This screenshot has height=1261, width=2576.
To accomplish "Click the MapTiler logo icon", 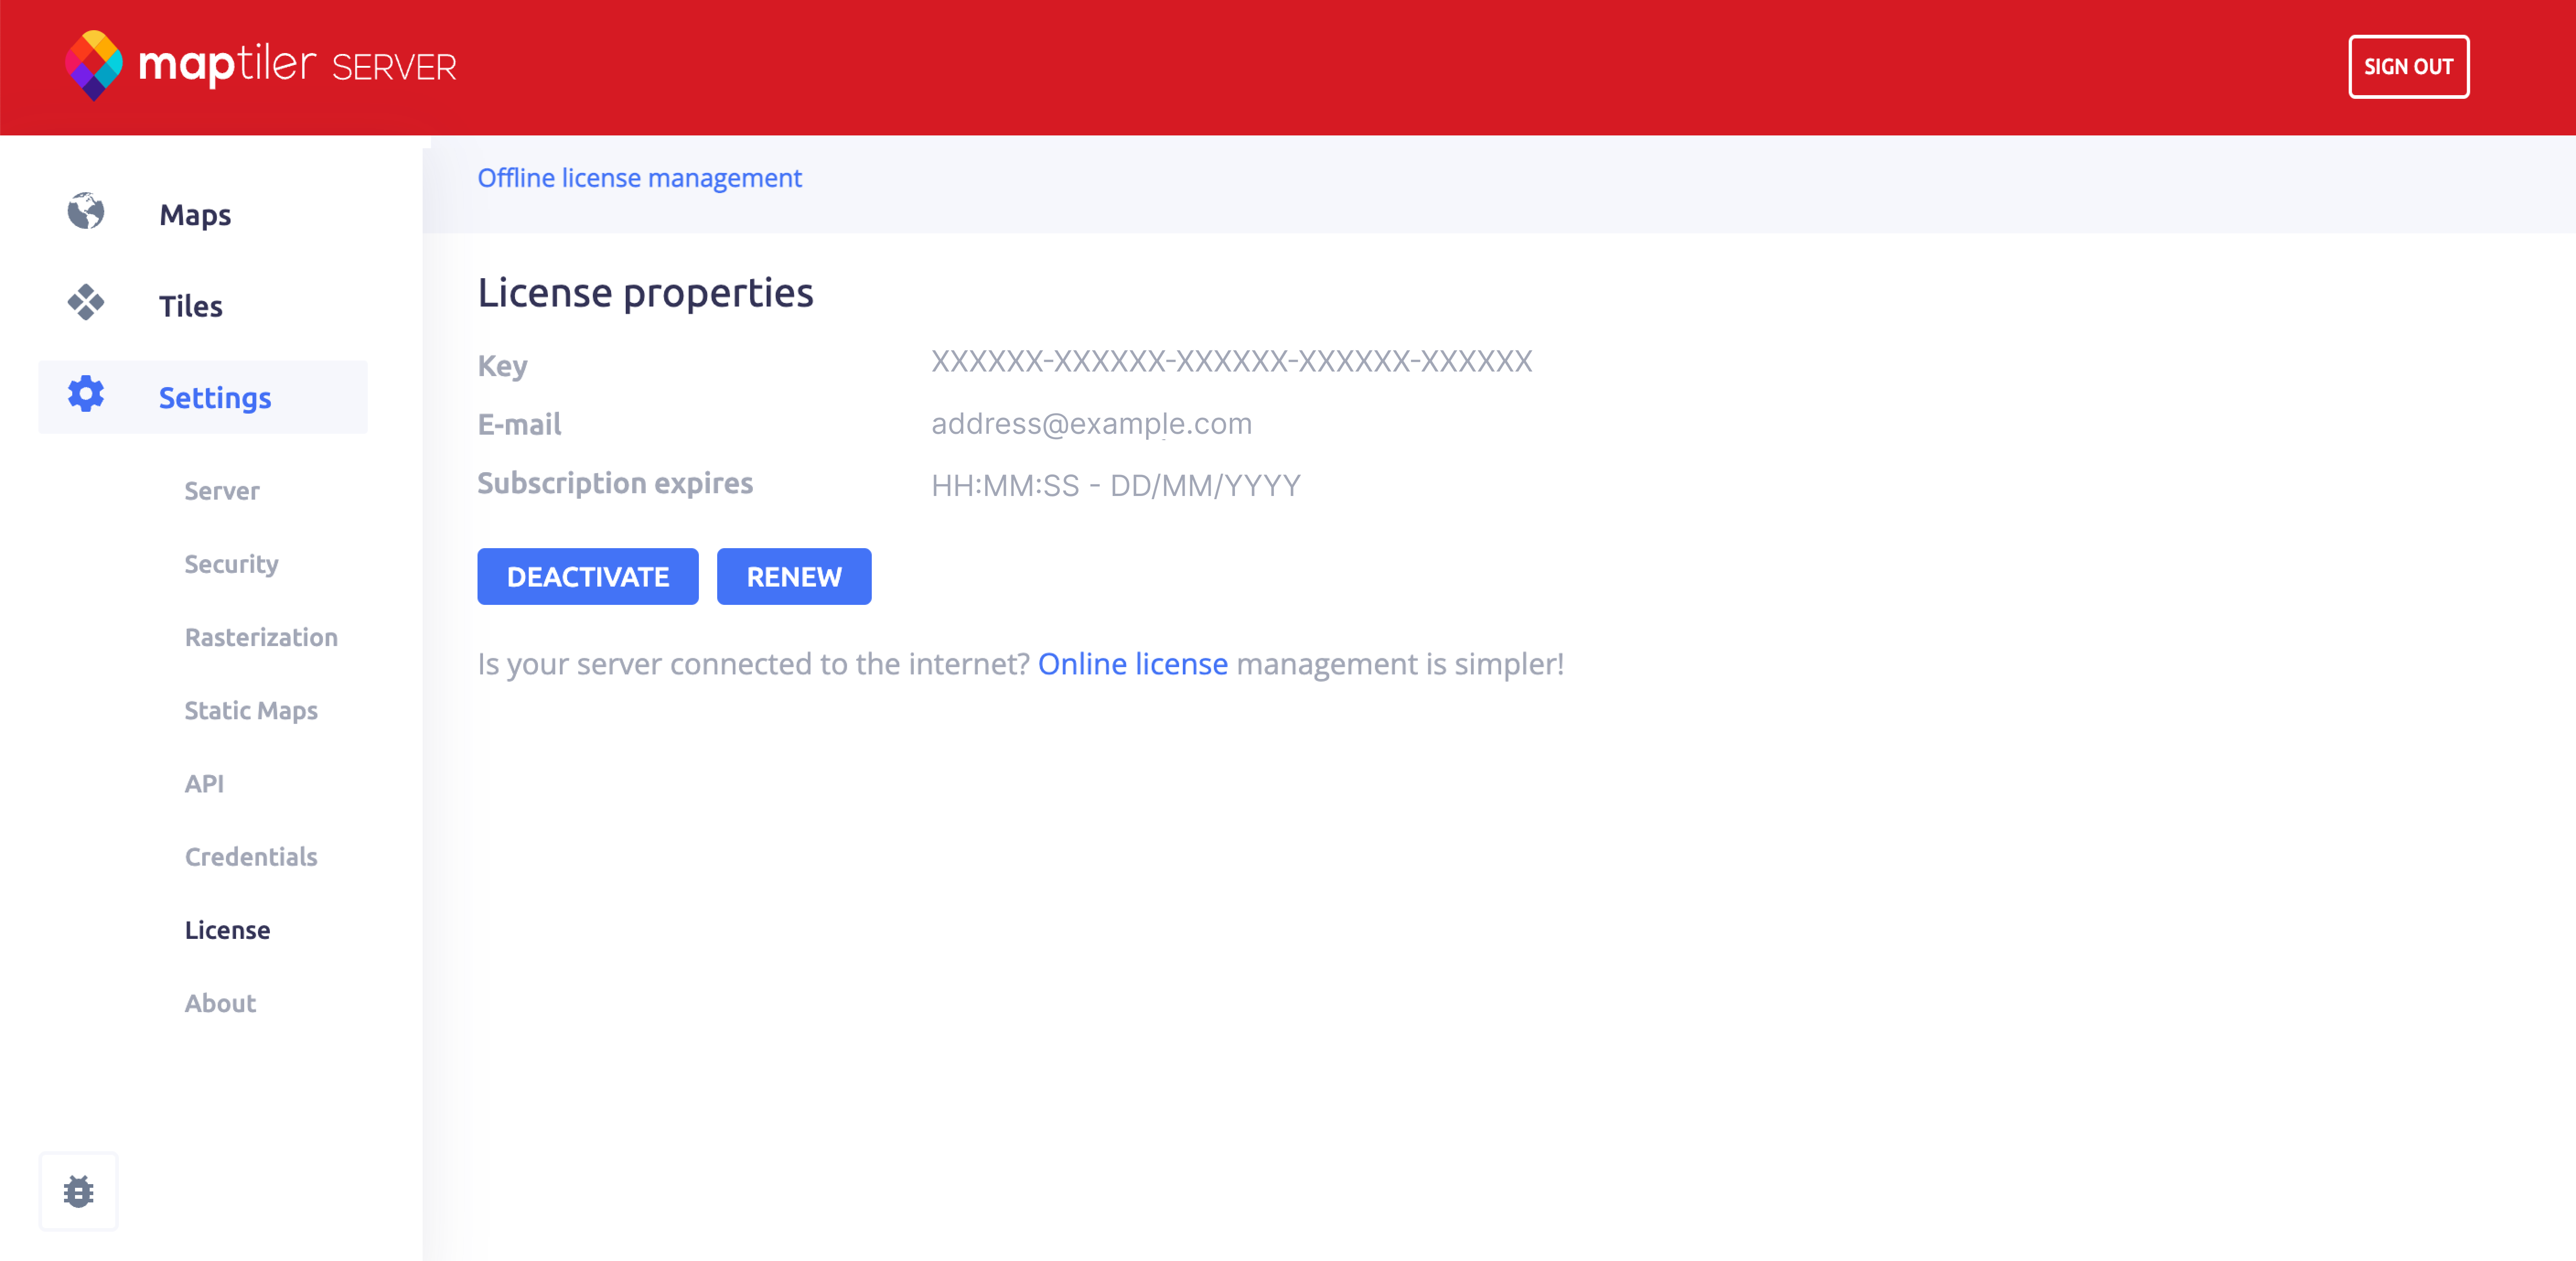I will pos(94,65).
